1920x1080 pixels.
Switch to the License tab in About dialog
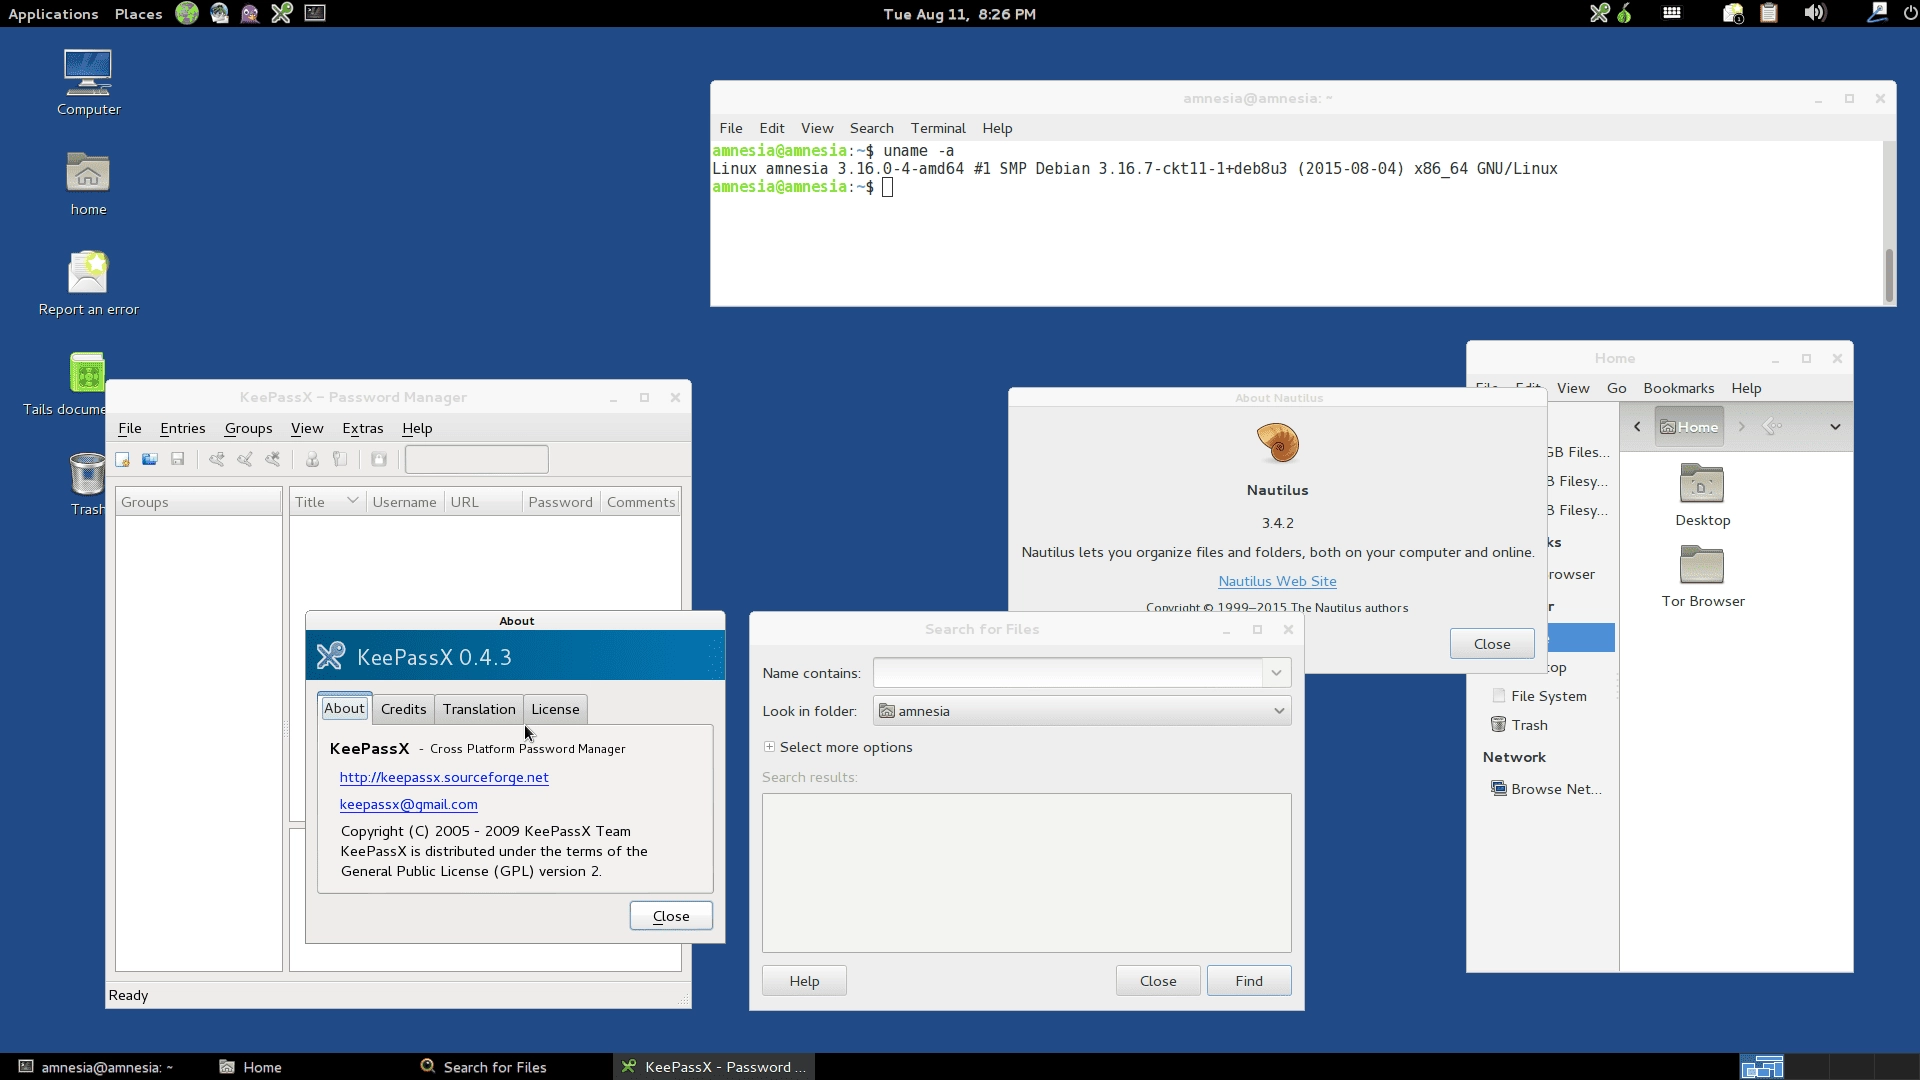[x=555, y=709]
